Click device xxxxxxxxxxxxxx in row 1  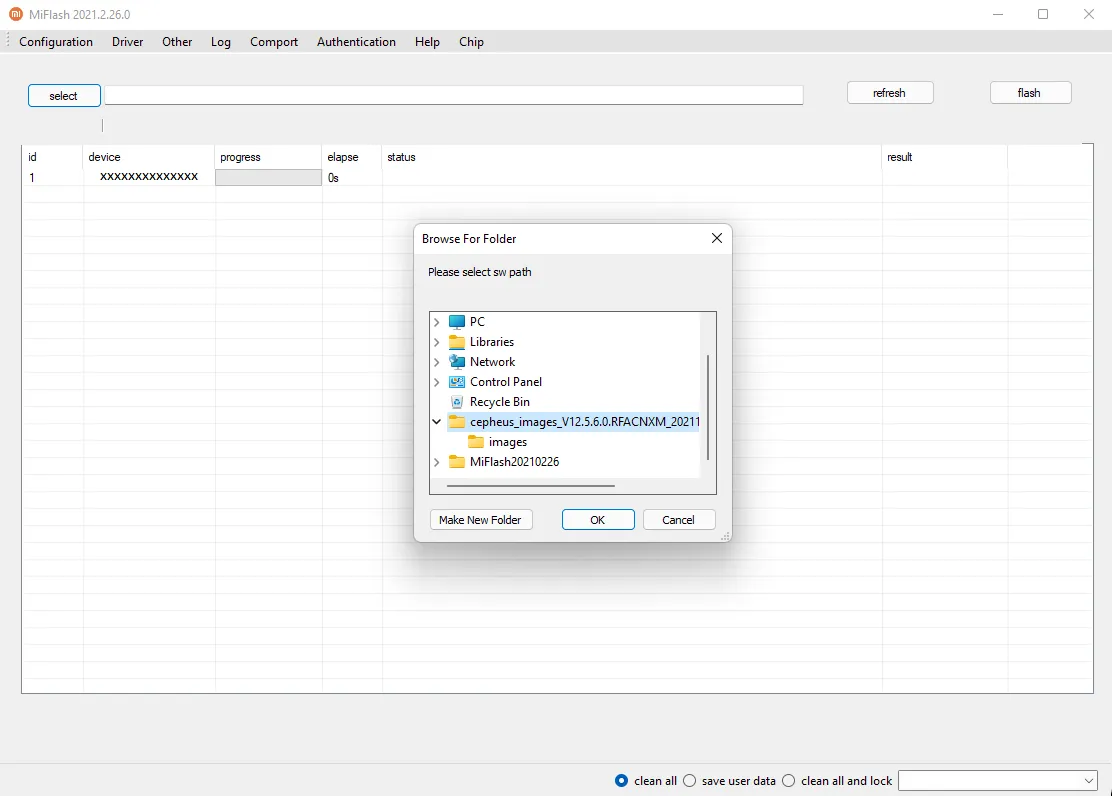[x=149, y=177]
